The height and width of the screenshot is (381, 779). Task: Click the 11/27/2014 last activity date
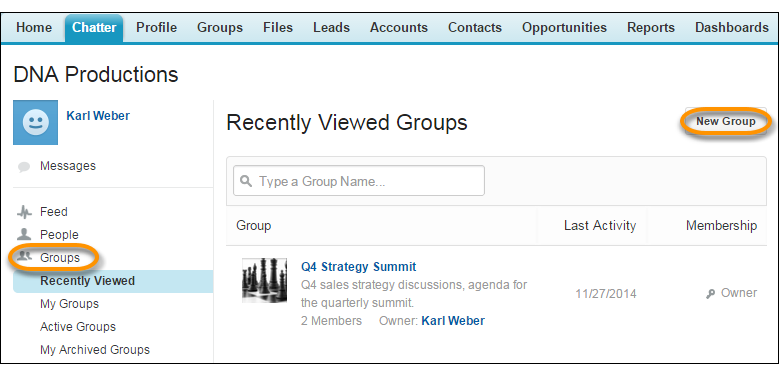click(606, 294)
